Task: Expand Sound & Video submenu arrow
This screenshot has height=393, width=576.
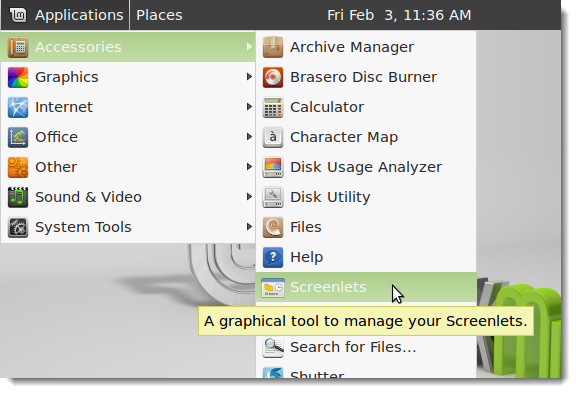Action: (249, 197)
